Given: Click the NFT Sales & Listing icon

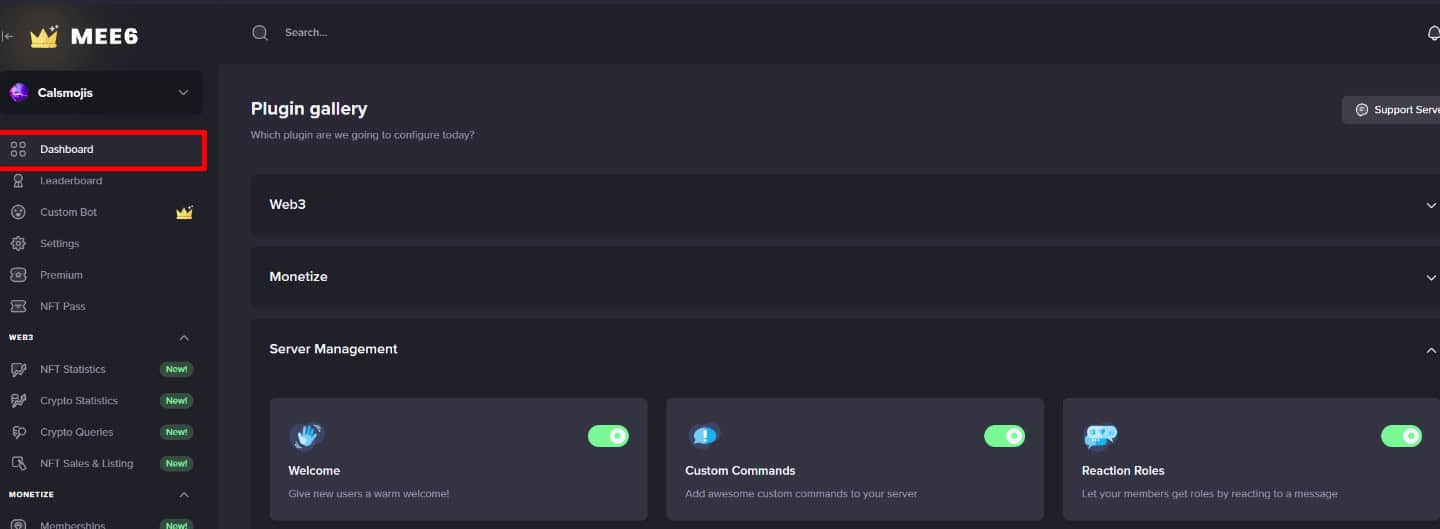Looking at the screenshot, I should point(18,463).
